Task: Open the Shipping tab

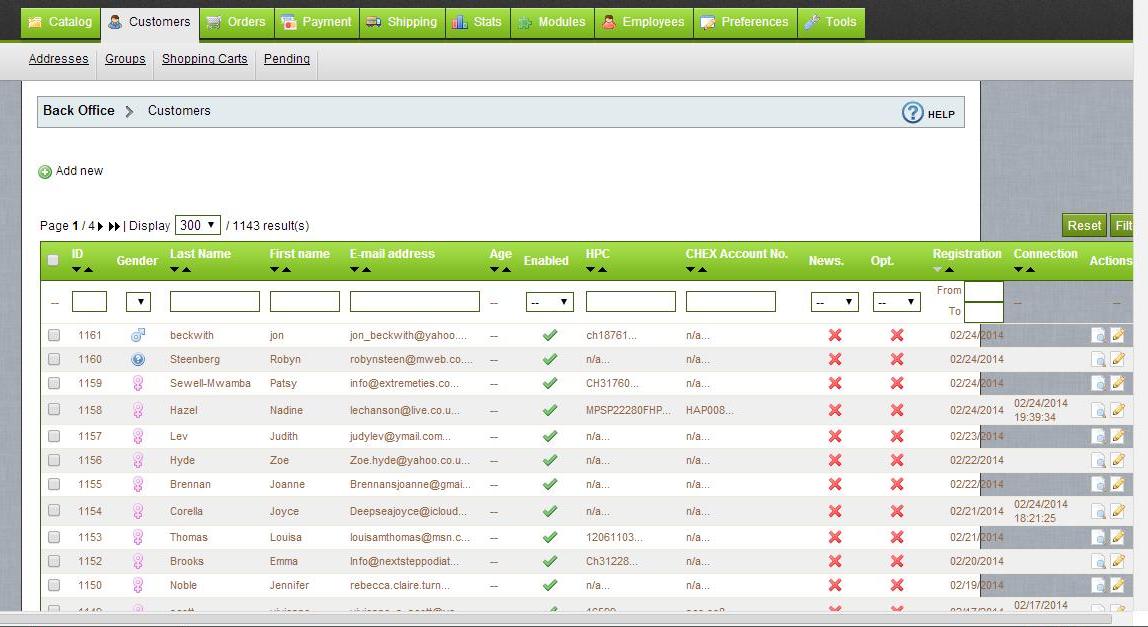Action: 402,22
